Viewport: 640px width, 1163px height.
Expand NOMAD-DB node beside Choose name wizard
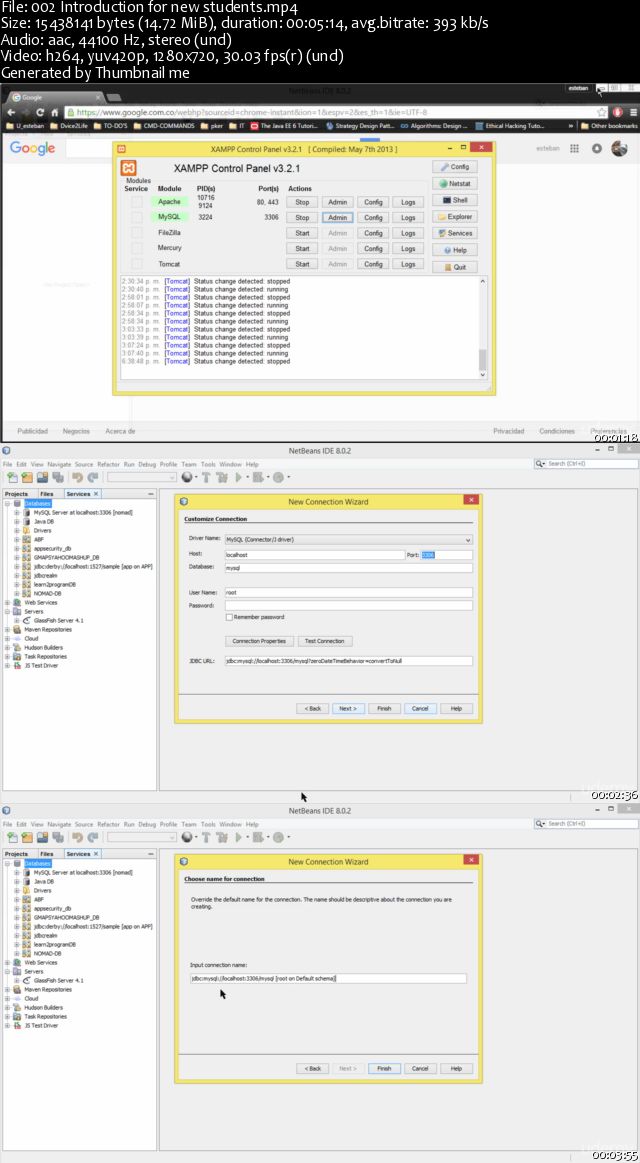point(16,953)
